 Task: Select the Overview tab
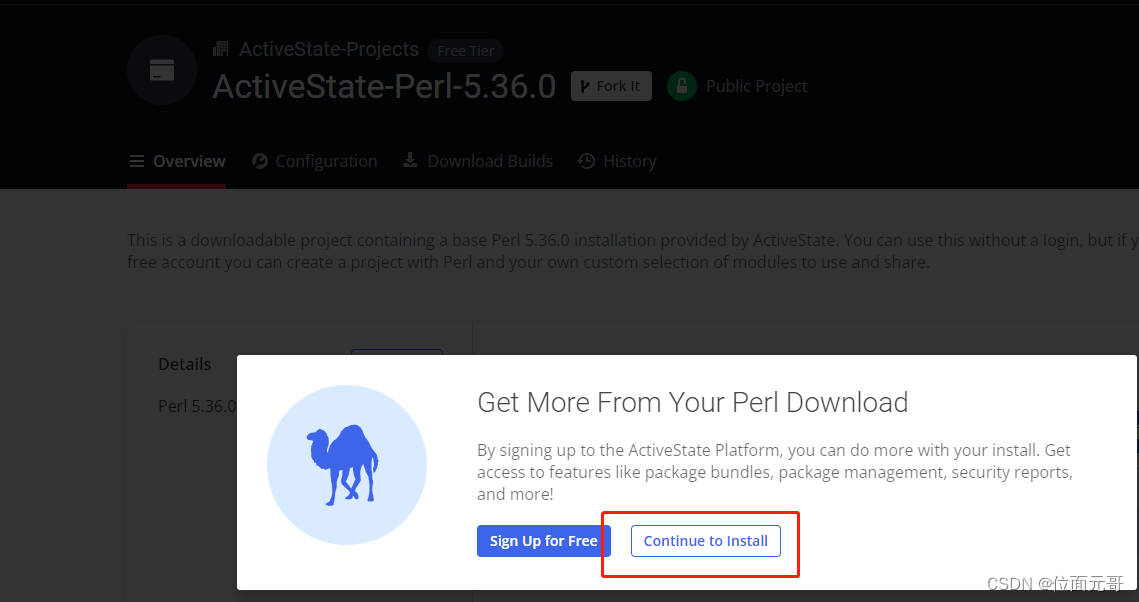click(189, 161)
